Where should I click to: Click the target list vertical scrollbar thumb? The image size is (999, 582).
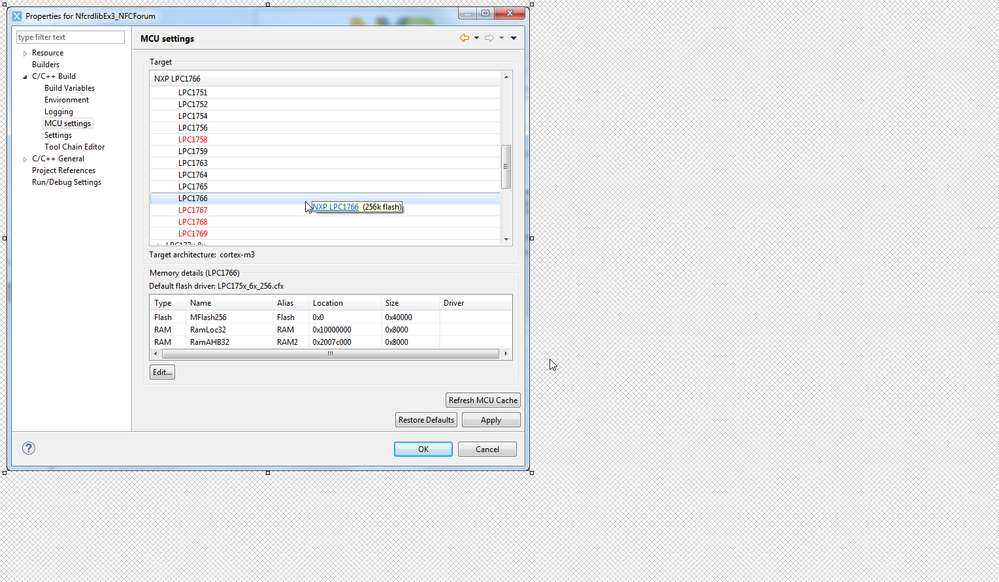point(506,167)
